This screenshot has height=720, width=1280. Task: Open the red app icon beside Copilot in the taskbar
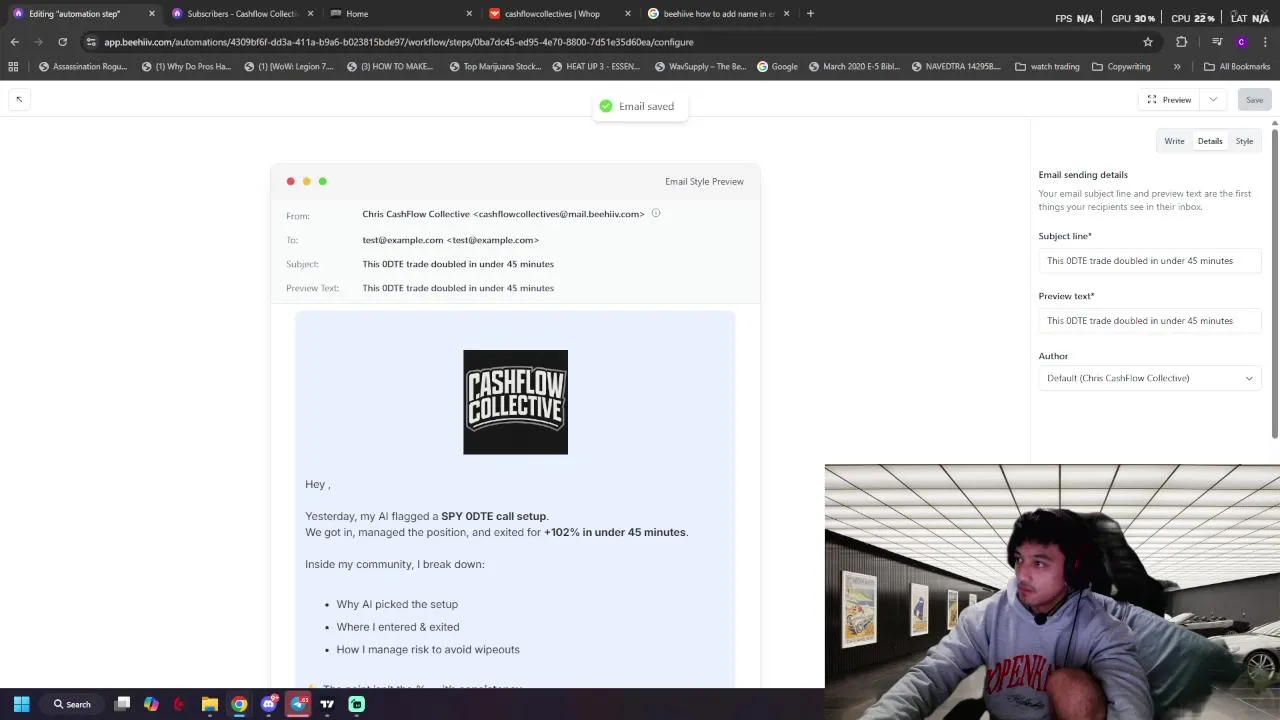[x=180, y=704]
